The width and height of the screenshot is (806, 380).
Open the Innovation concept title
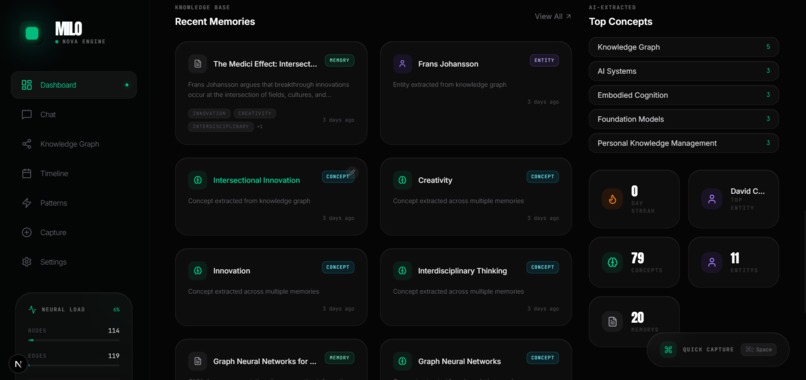(232, 270)
